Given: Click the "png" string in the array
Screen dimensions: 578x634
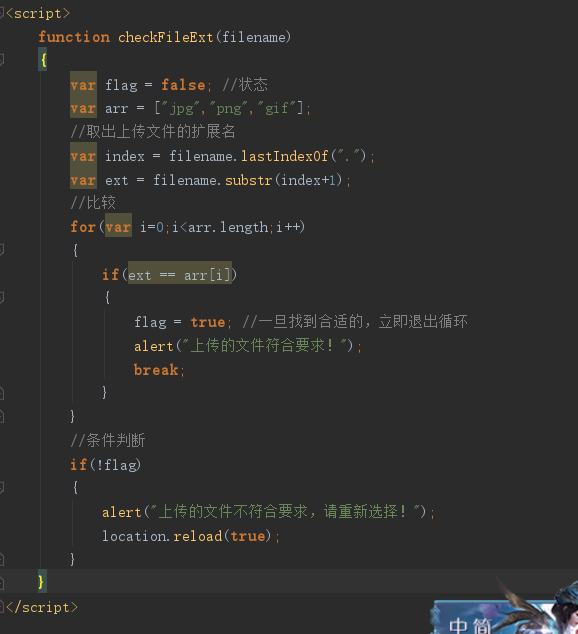Looking at the screenshot, I should [228, 108].
